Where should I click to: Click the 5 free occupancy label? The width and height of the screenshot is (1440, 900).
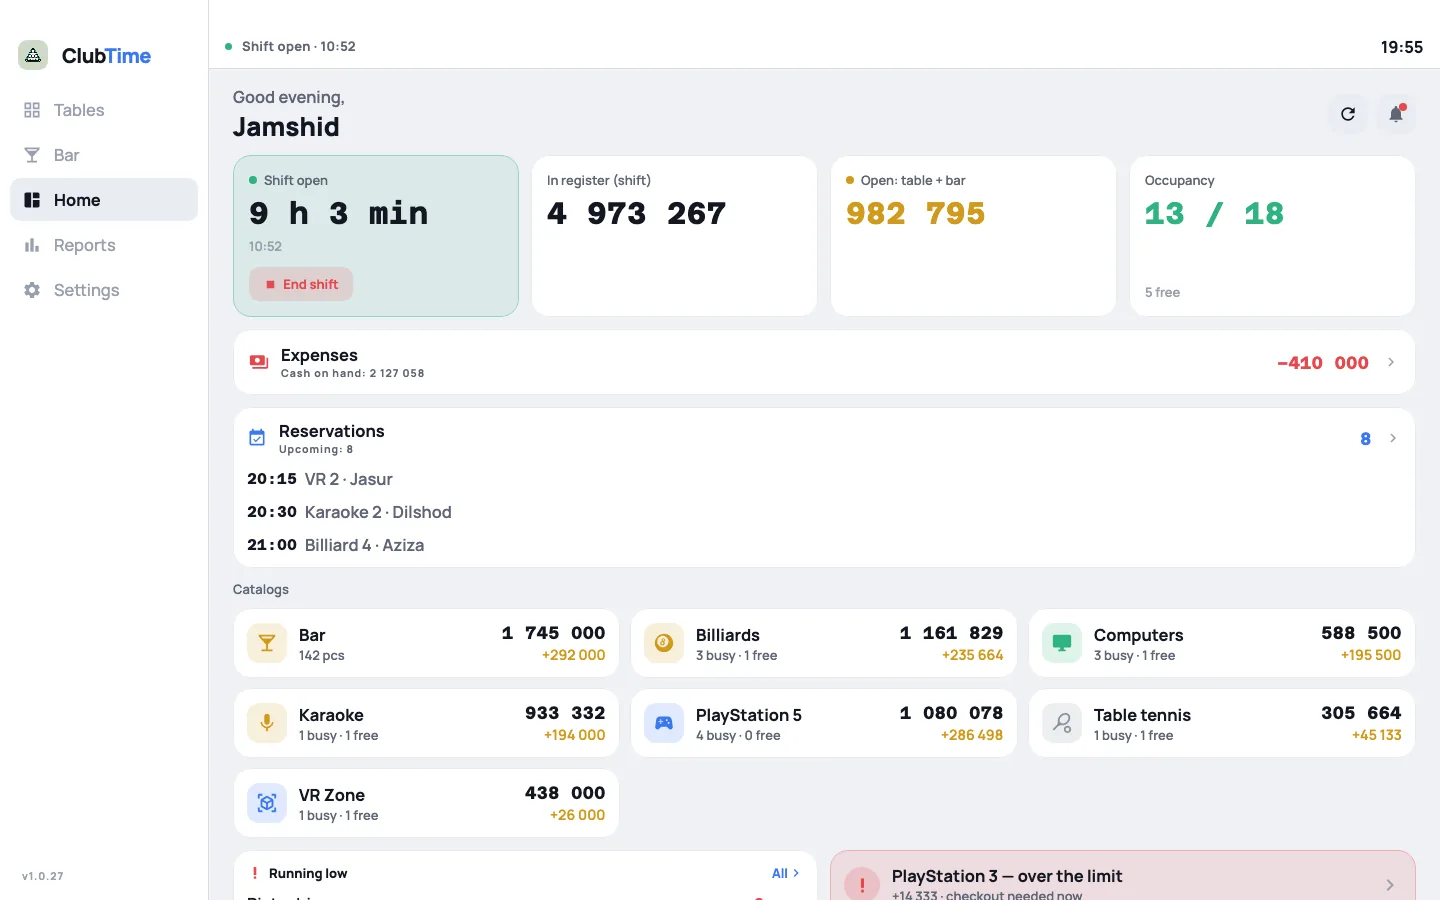coord(1162,292)
